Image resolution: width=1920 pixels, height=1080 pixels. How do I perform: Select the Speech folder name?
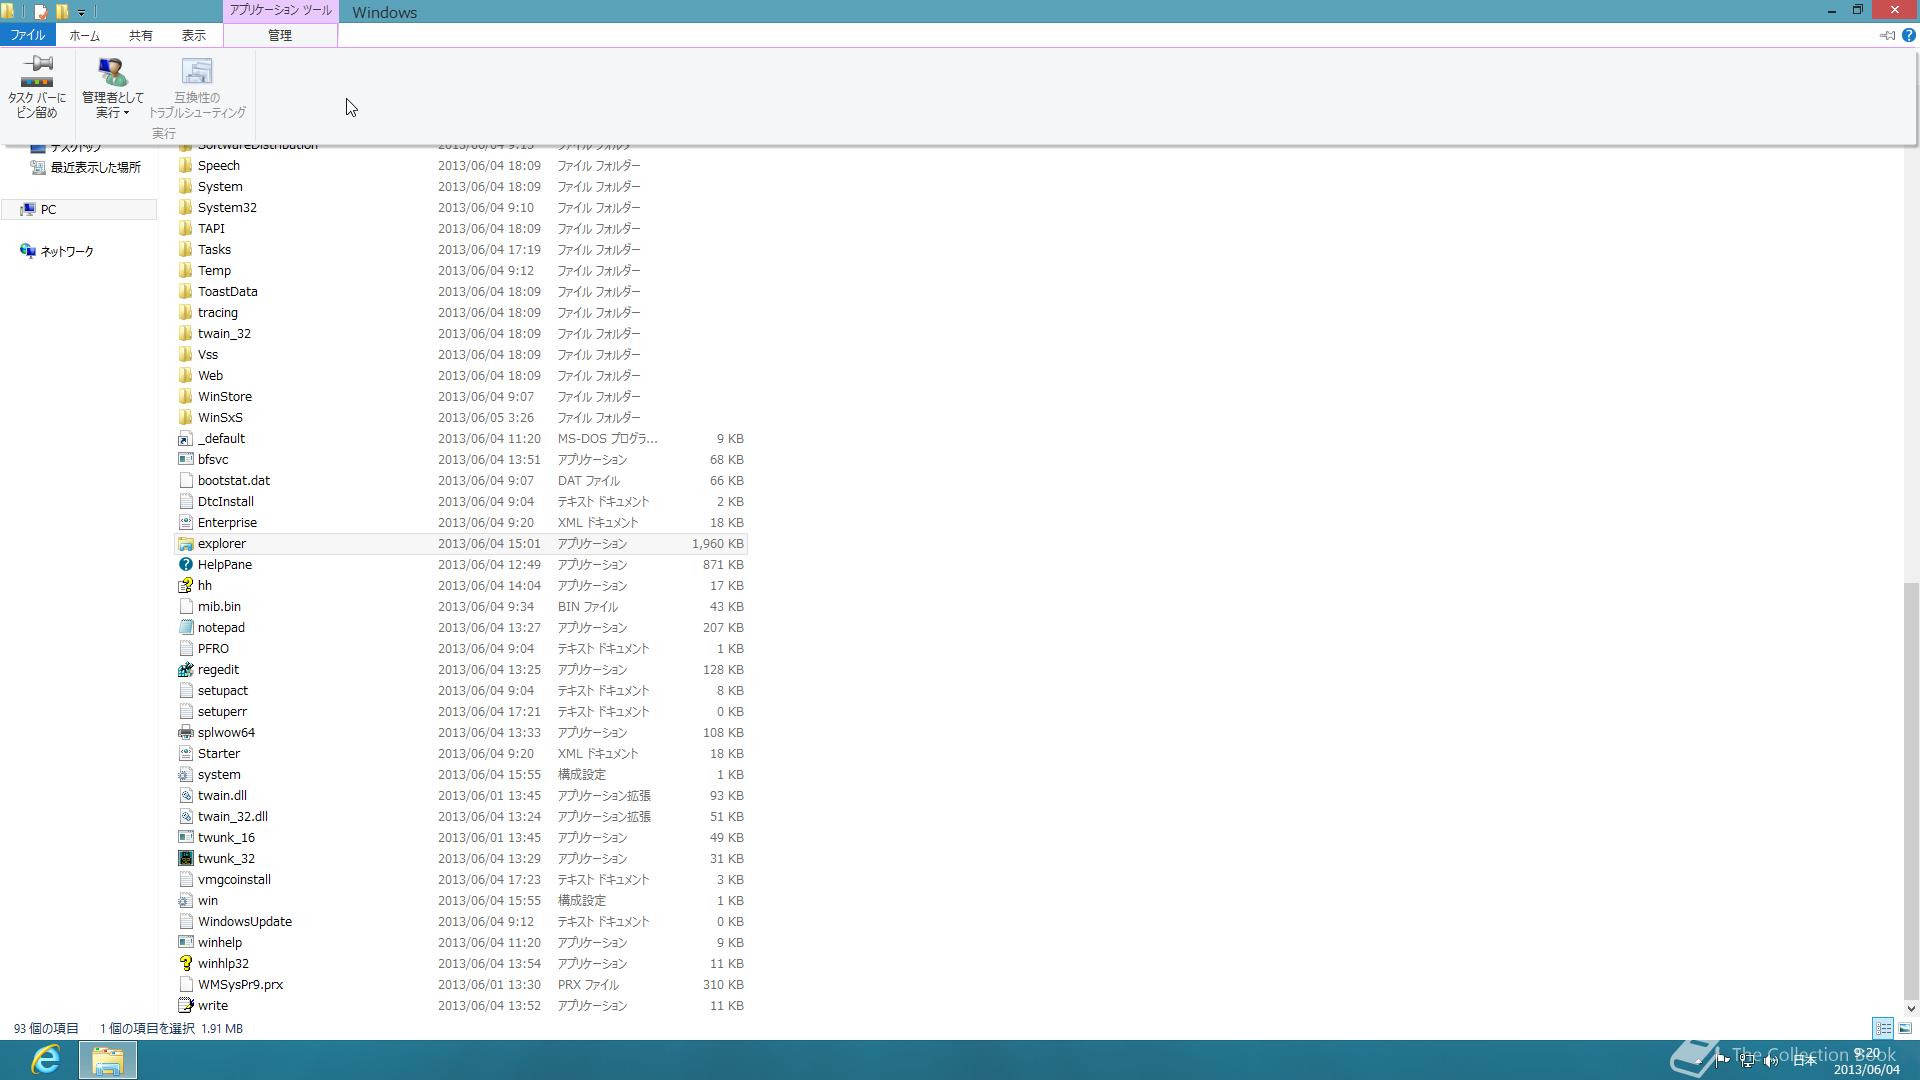218,166
